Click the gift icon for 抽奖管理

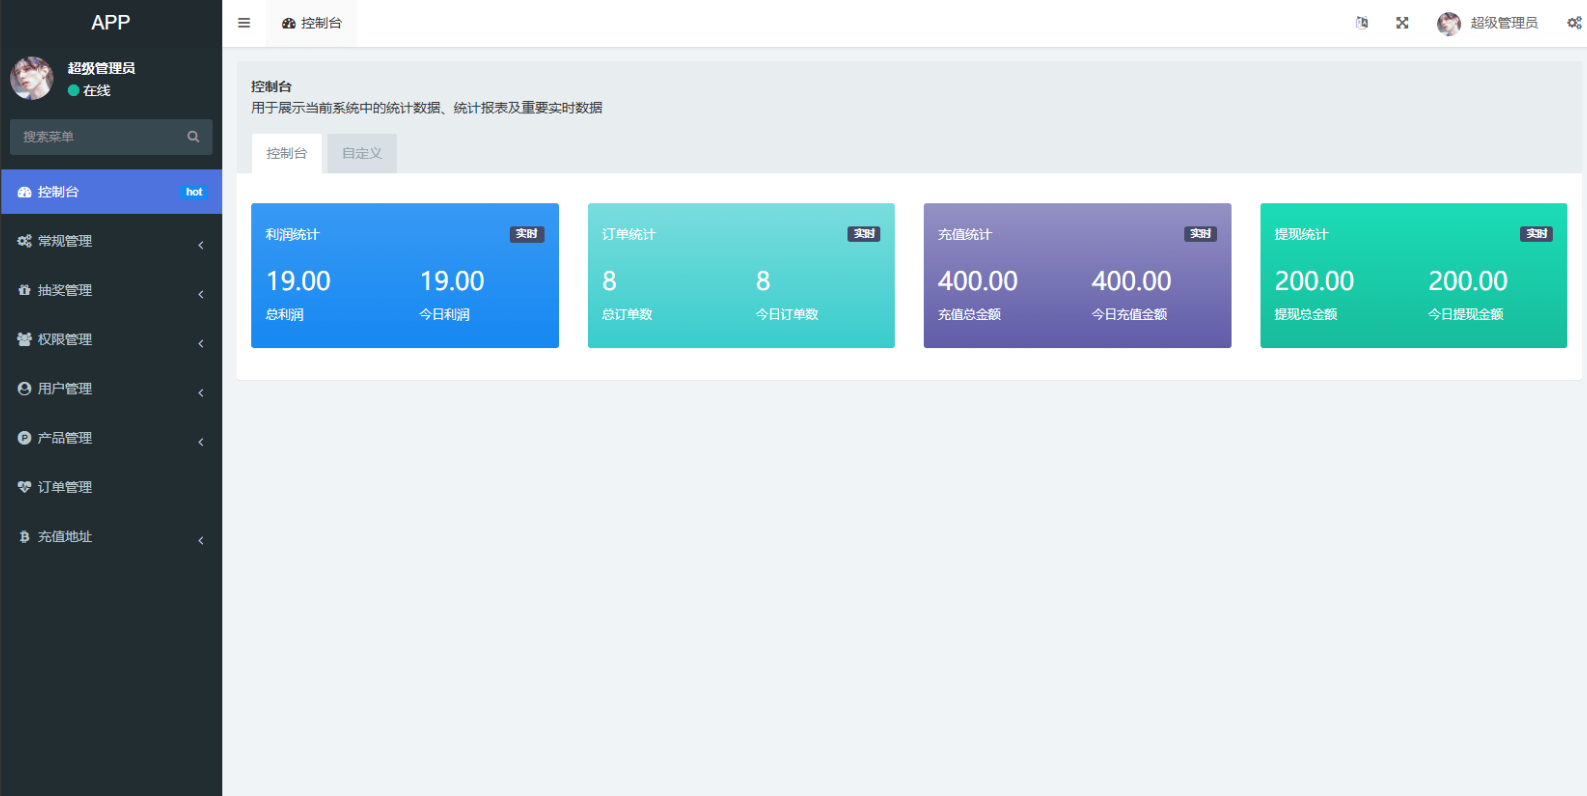[24, 290]
